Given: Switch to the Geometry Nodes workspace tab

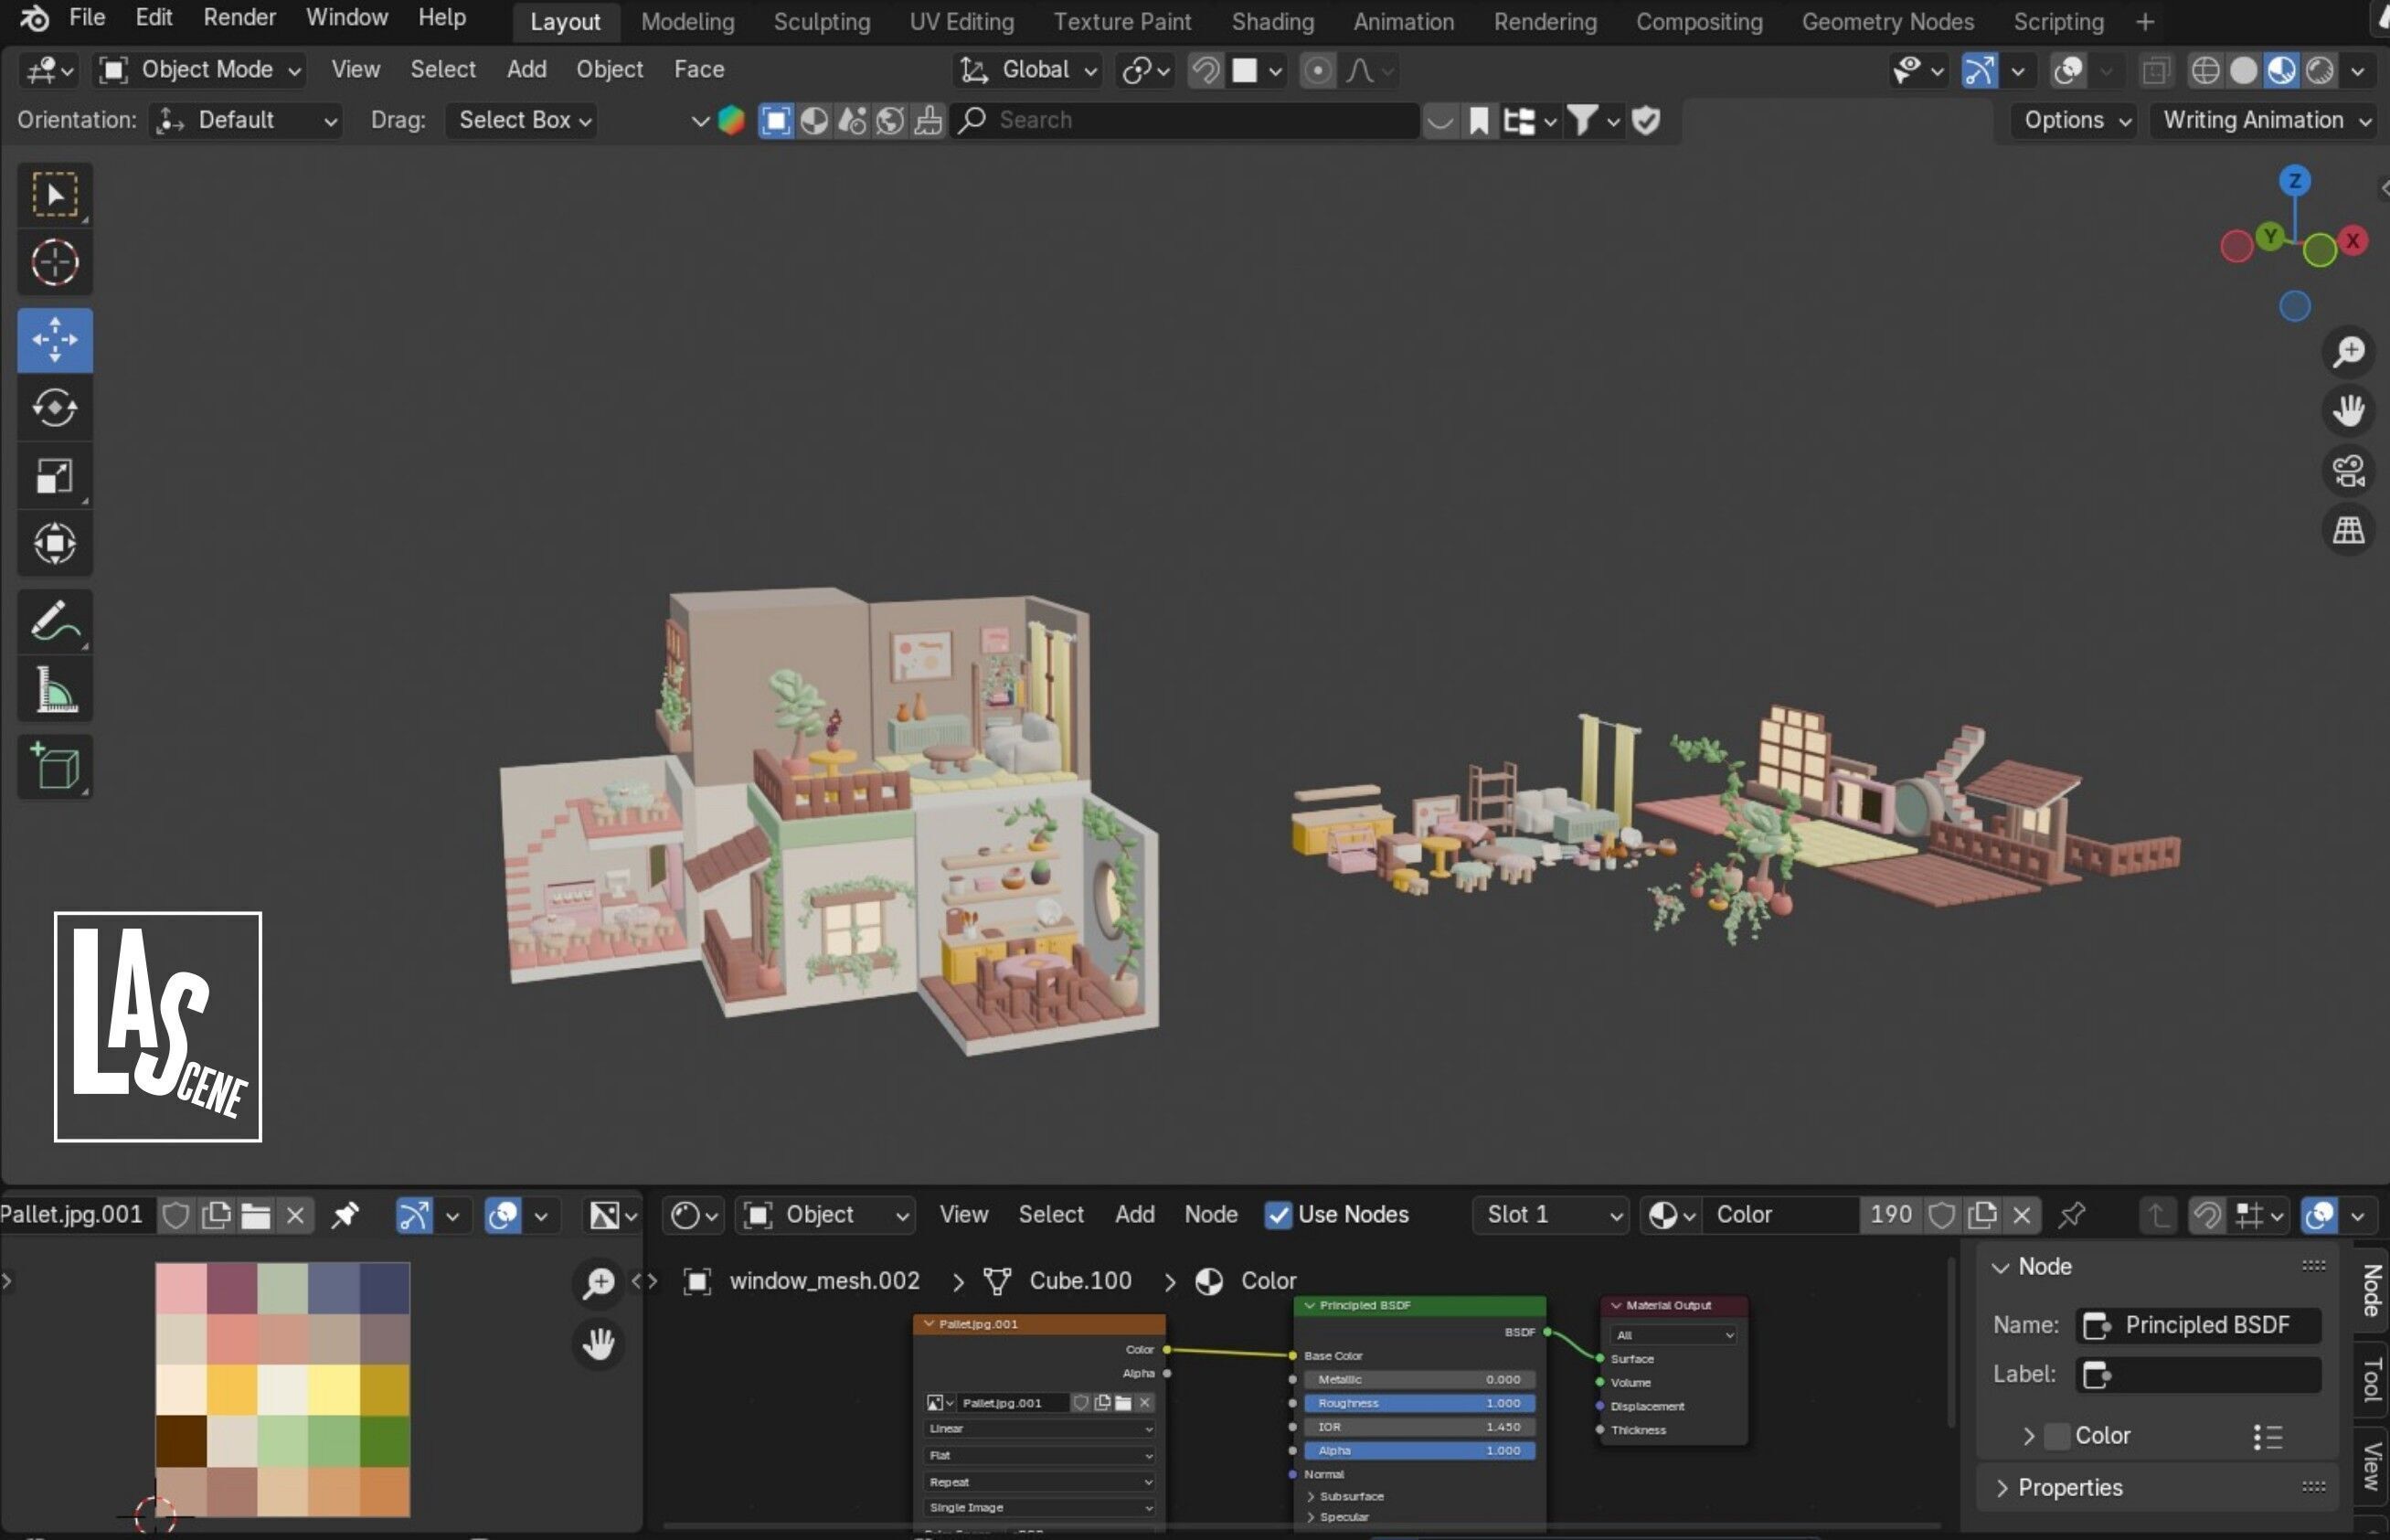Looking at the screenshot, I should 1887,22.
